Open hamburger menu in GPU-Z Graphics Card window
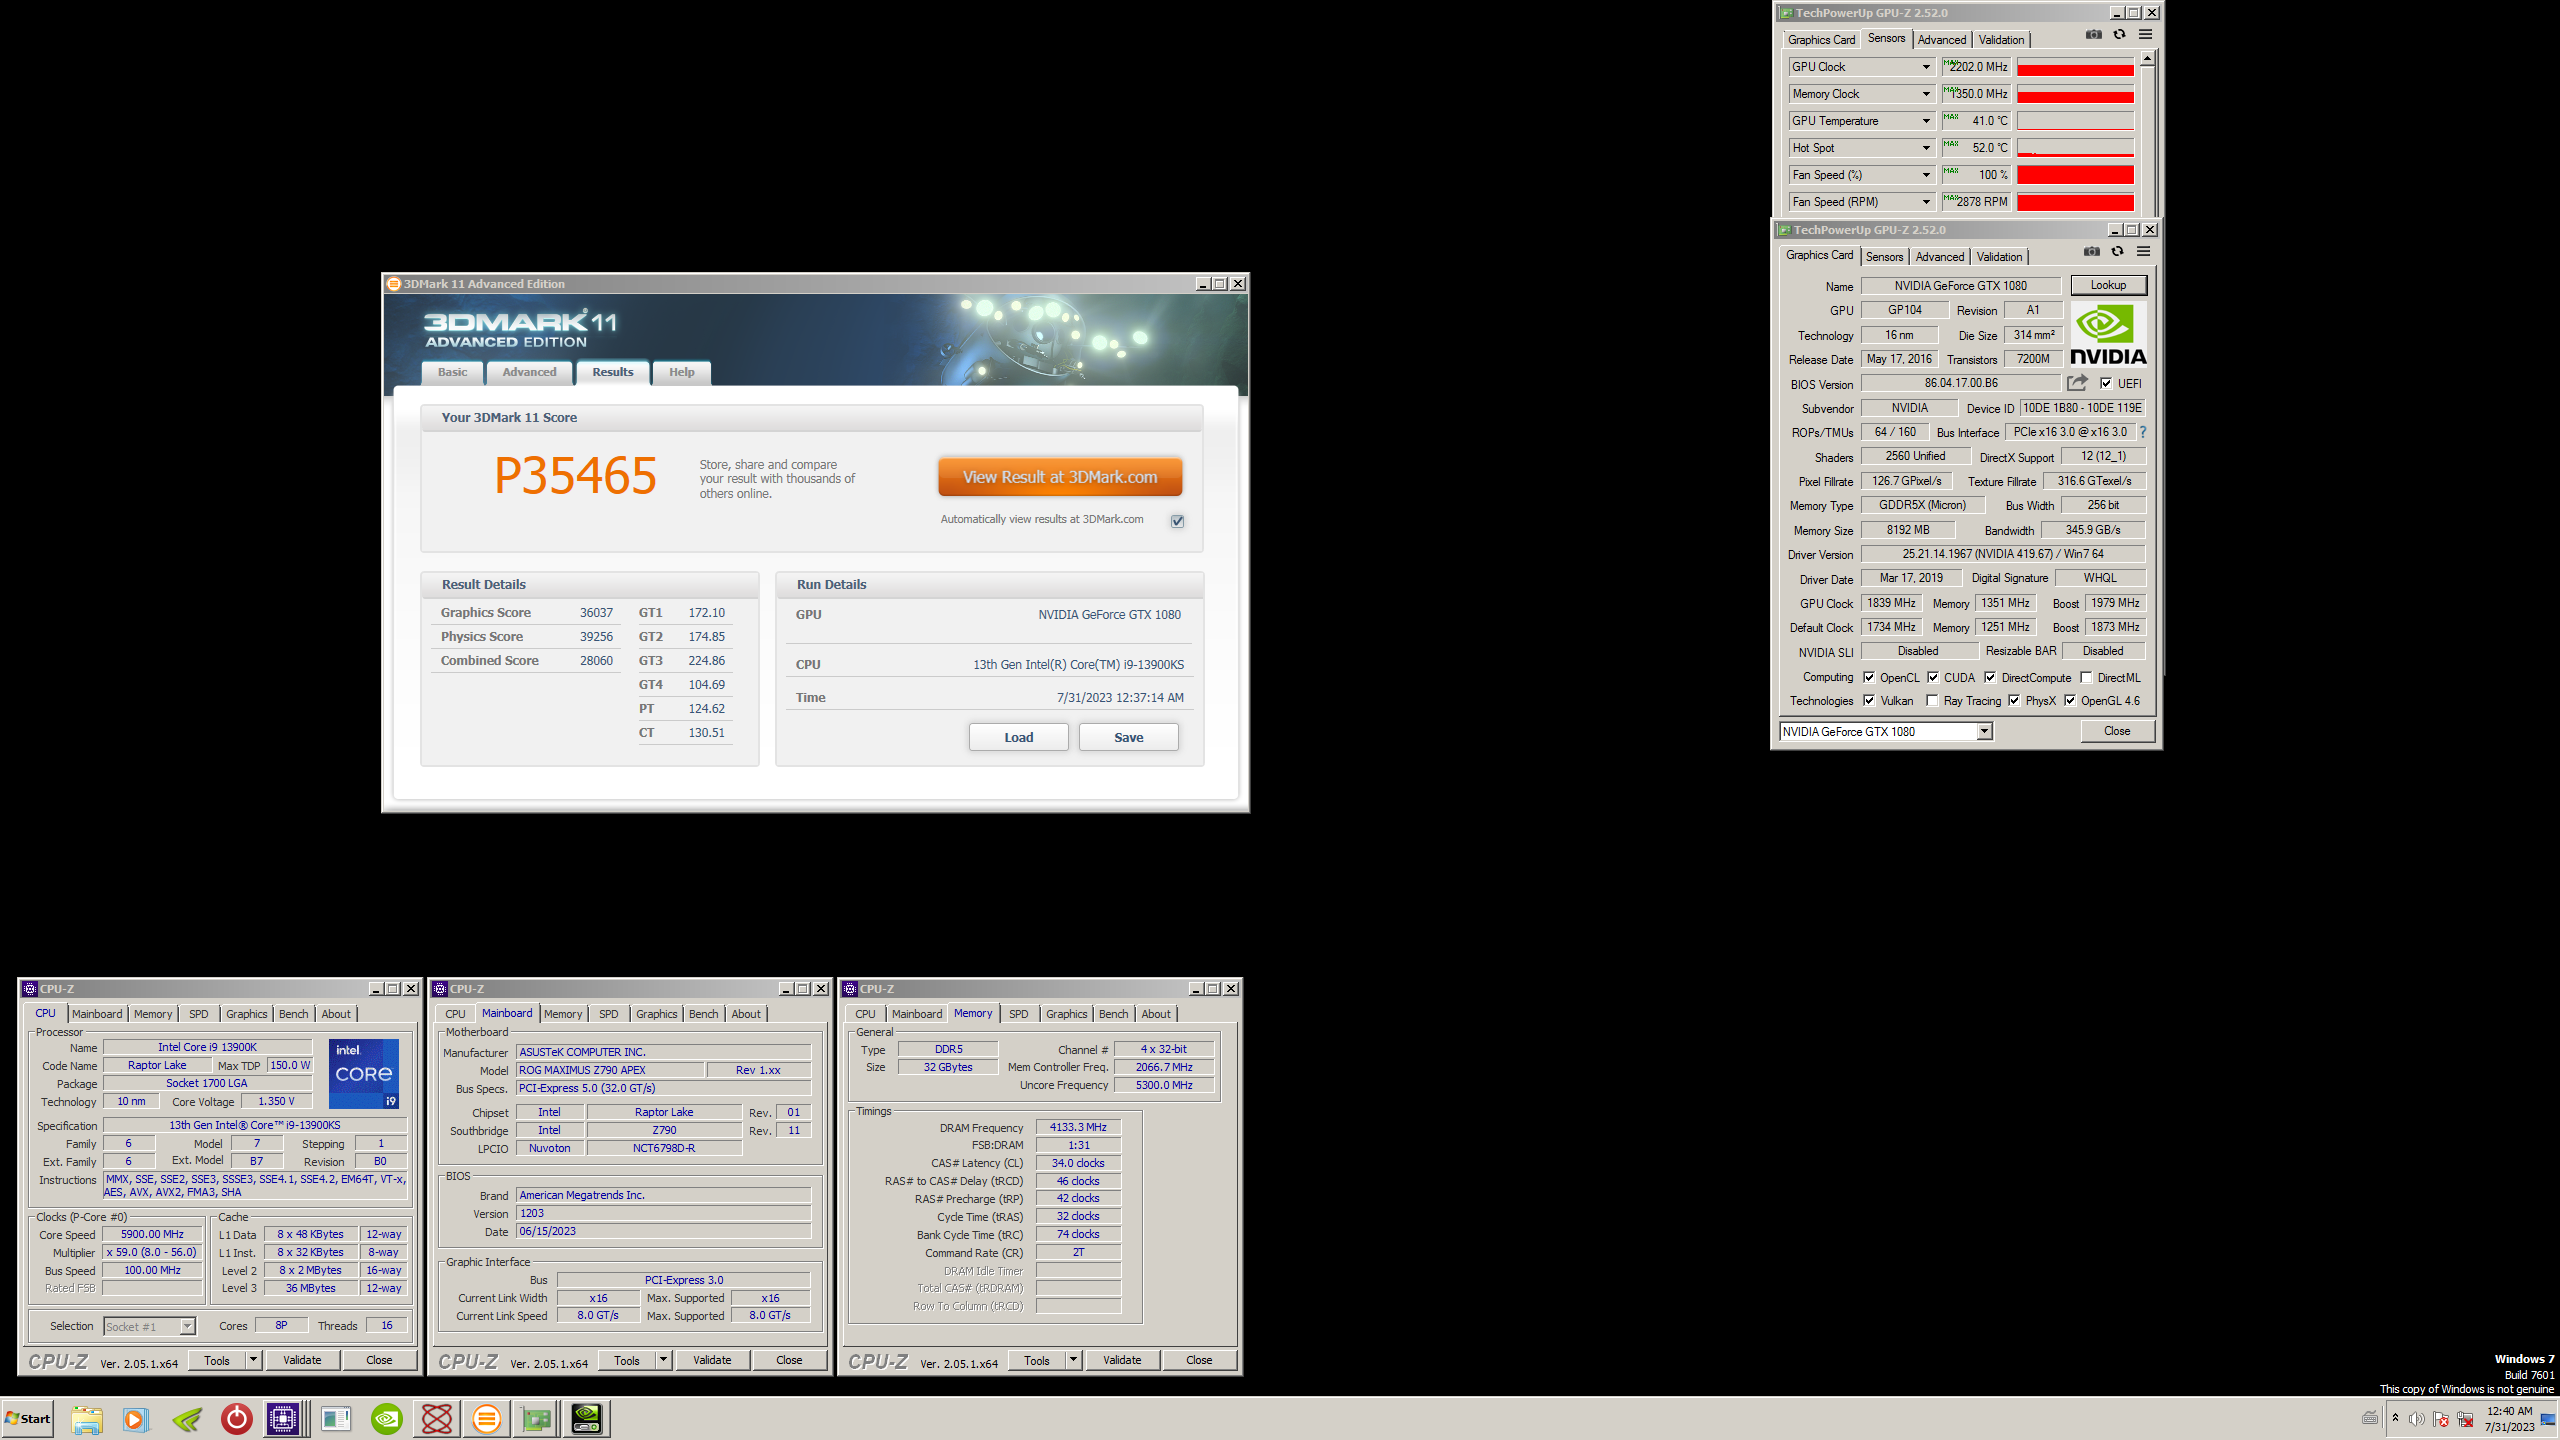This screenshot has height=1440, width=2560. click(x=2143, y=252)
